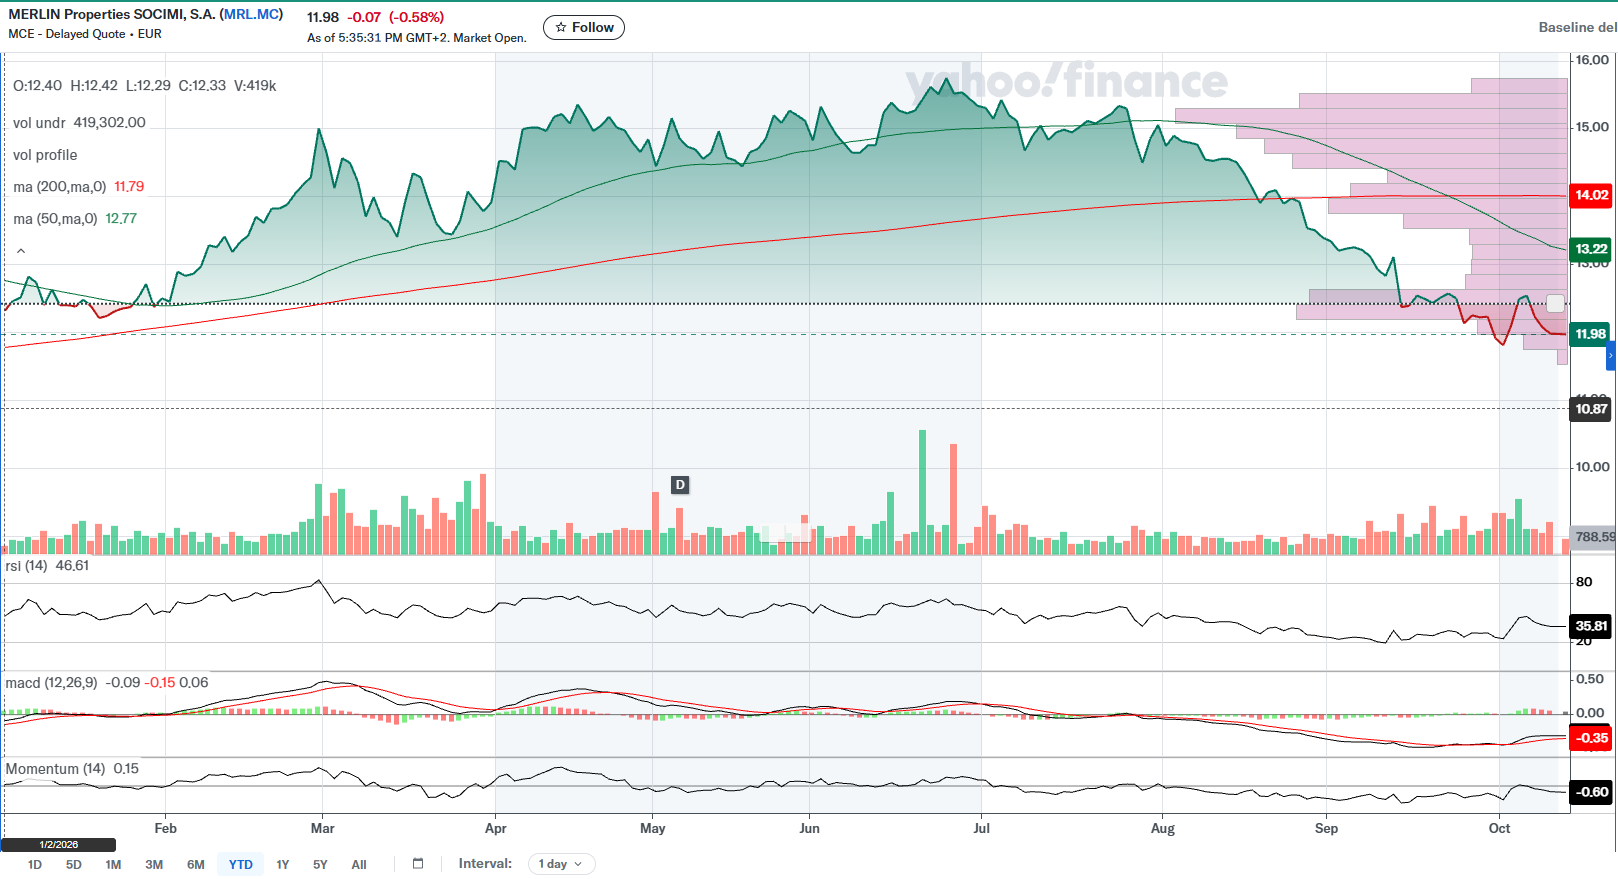1618x879 pixels.
Task: Open the custom date range calendar
Action: coord(418,864)
